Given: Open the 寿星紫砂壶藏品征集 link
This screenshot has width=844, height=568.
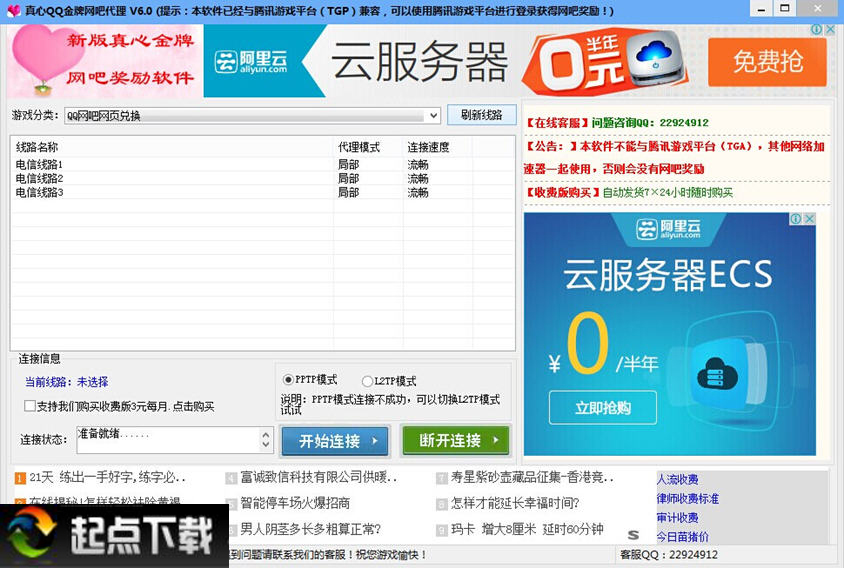Looking at the screenshot, I should click(532, 478).
